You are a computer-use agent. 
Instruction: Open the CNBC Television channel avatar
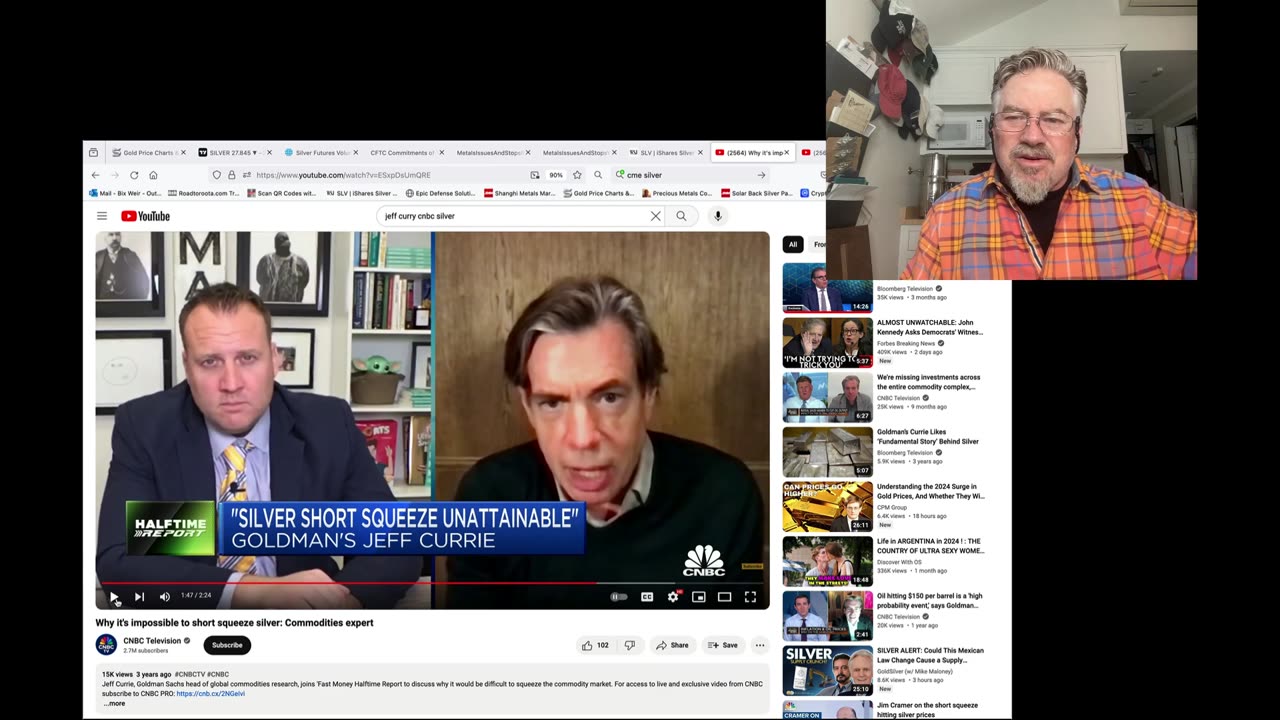point(106,645)
